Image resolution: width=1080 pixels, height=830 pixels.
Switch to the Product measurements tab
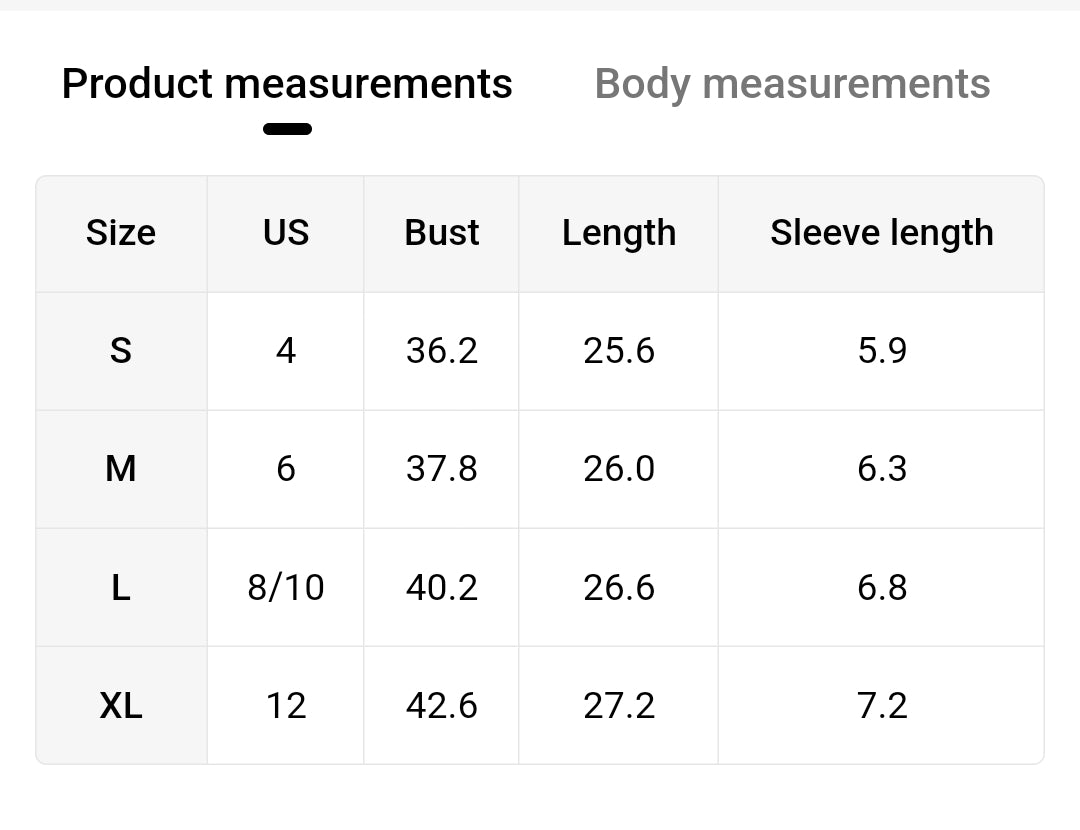pyautogui.click(x=287, y=84)
